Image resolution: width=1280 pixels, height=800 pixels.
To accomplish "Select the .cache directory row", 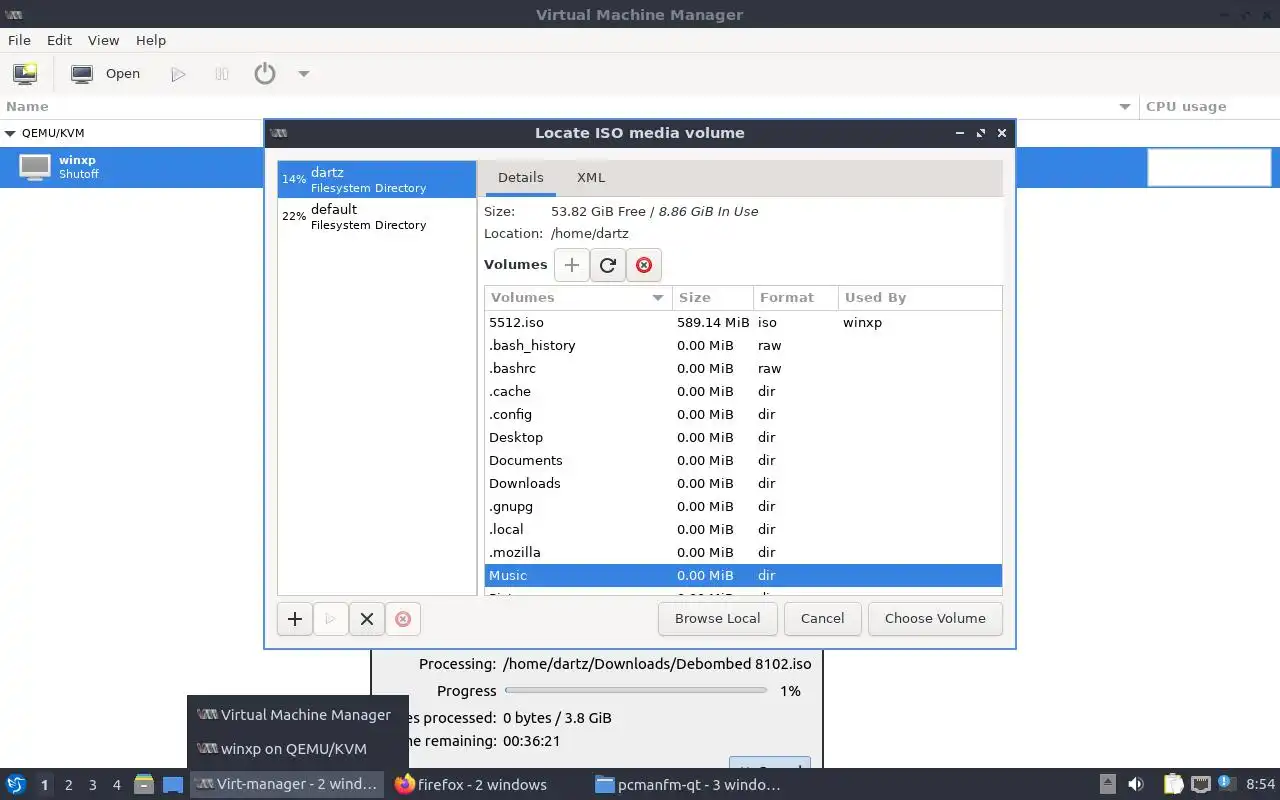I will (743, 391).
